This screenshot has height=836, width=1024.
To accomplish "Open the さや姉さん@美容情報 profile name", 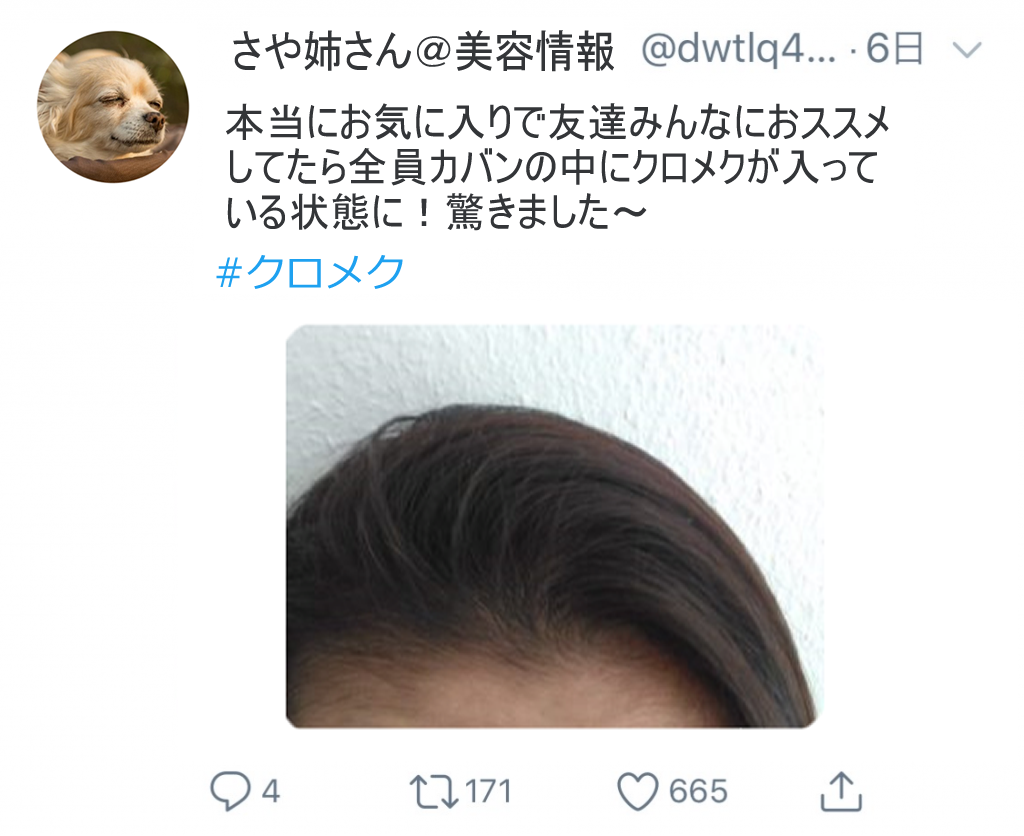I will click(x=423, y=51).
